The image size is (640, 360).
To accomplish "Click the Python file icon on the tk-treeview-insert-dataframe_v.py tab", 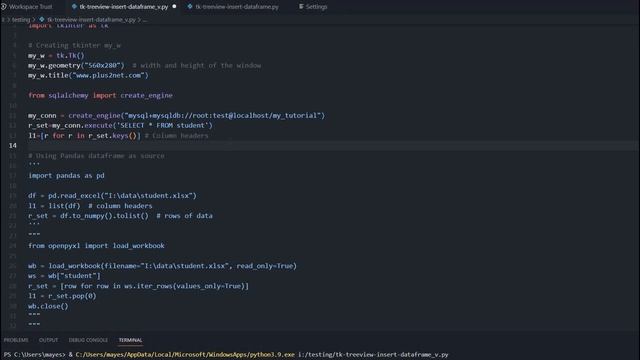I will [74, 7].
